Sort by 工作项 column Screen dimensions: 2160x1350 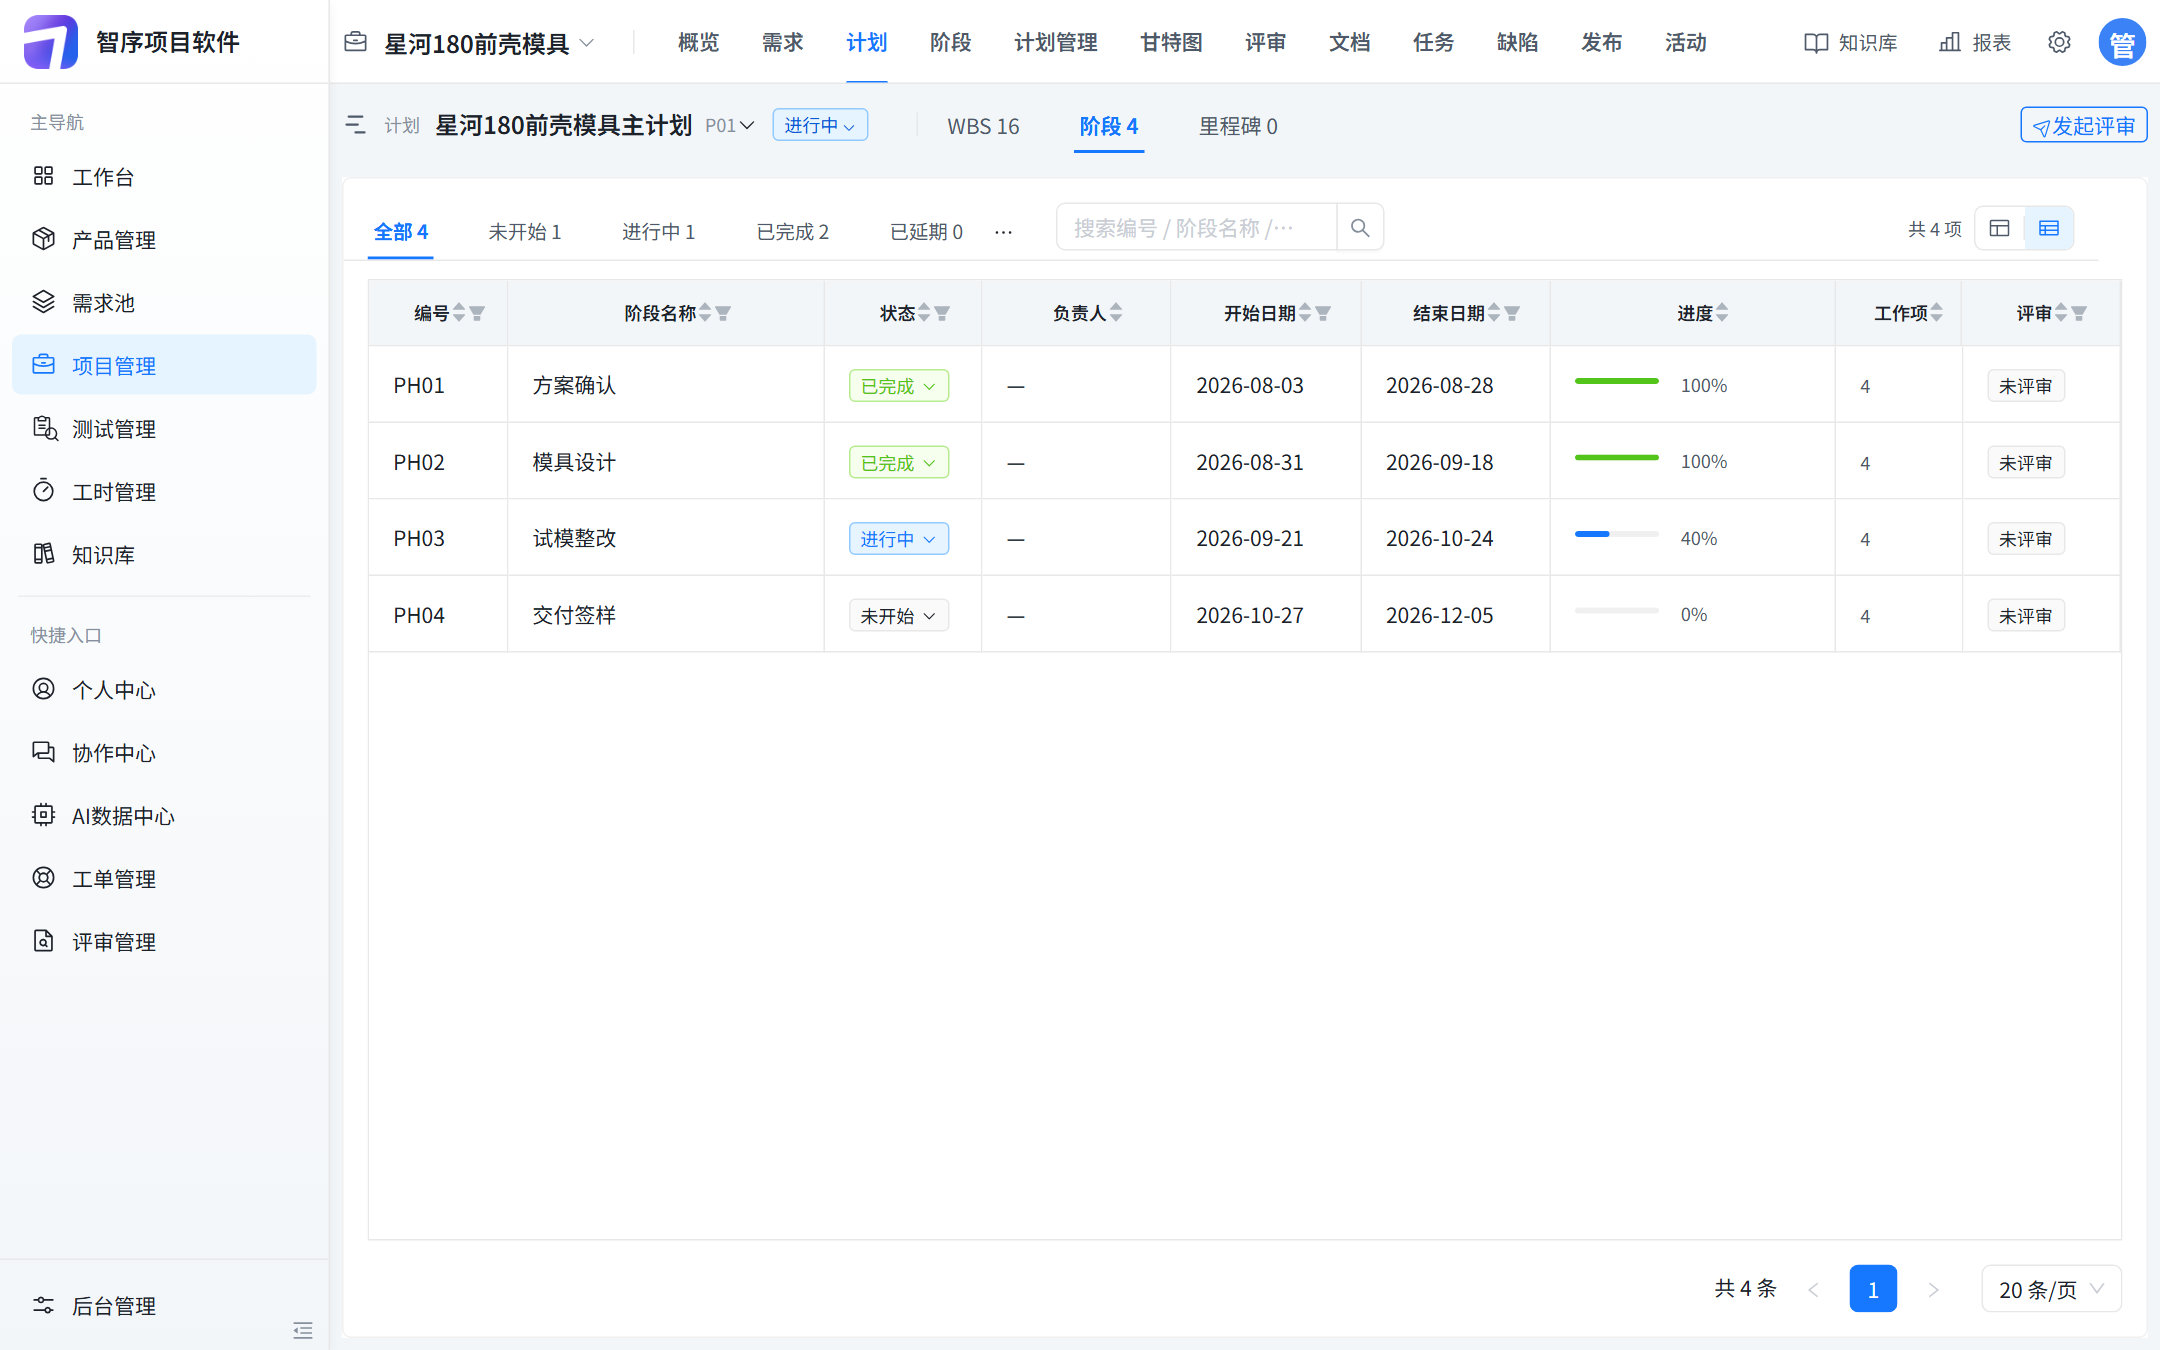coord(1937,313)
